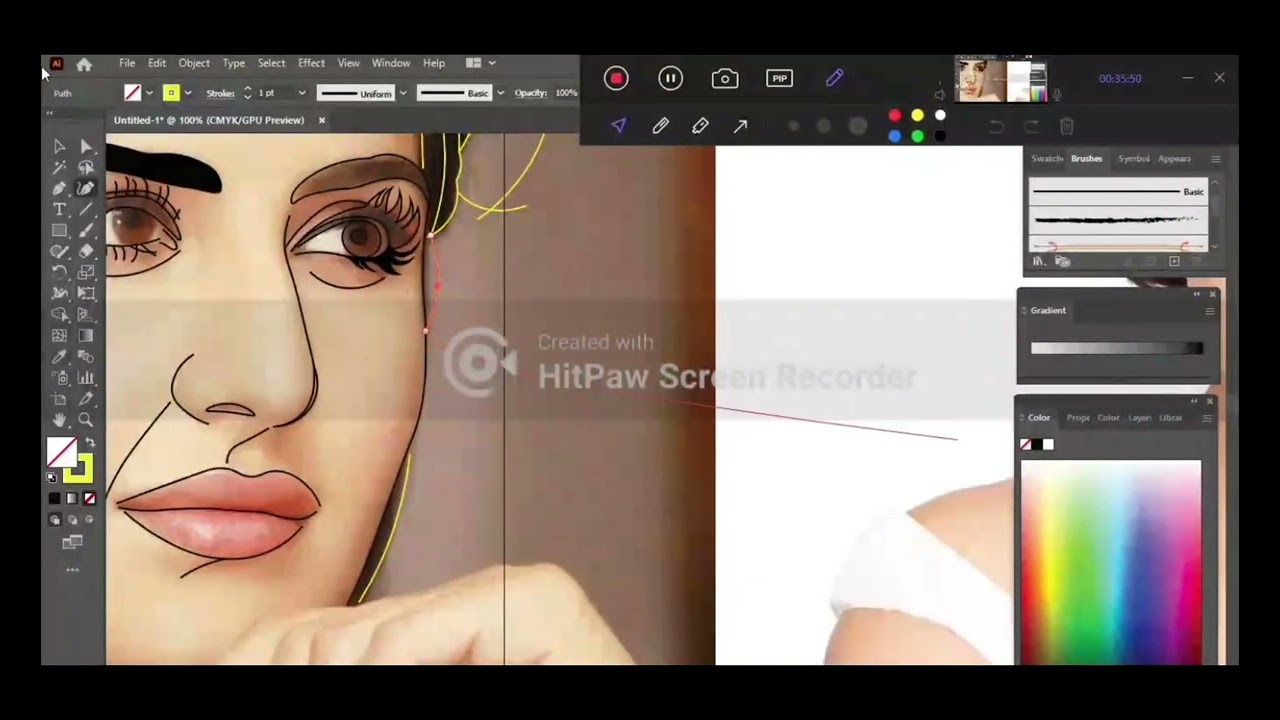Select the Artboard tool
The width and height of the screenshot is (1280, 720).
point(59,399)
